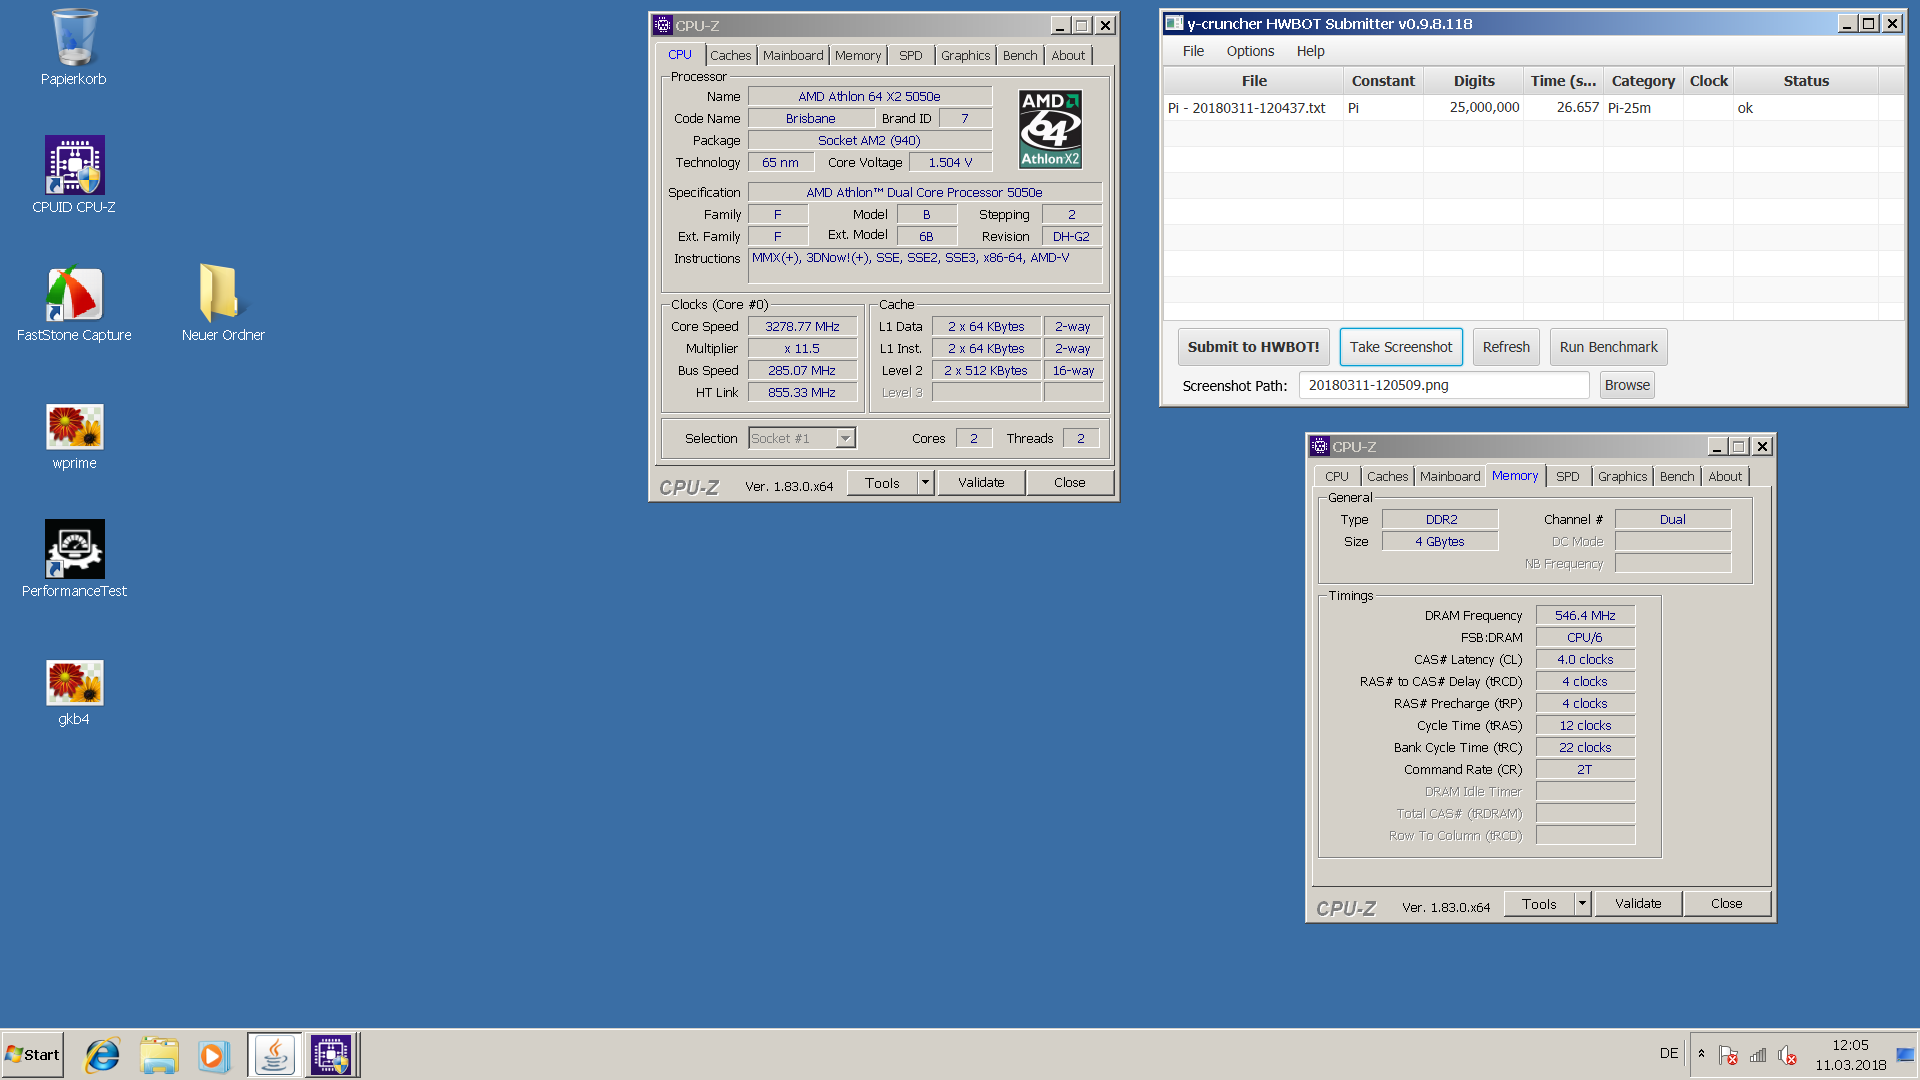
Task: Click Validate in the CPU window
Action: pos(981,483)
